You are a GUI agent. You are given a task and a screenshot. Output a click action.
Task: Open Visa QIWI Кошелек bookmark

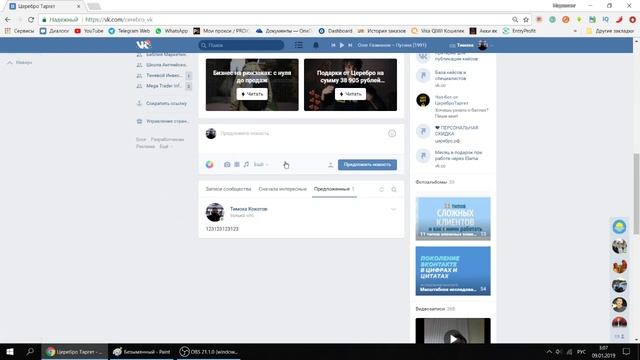[438, 31]
